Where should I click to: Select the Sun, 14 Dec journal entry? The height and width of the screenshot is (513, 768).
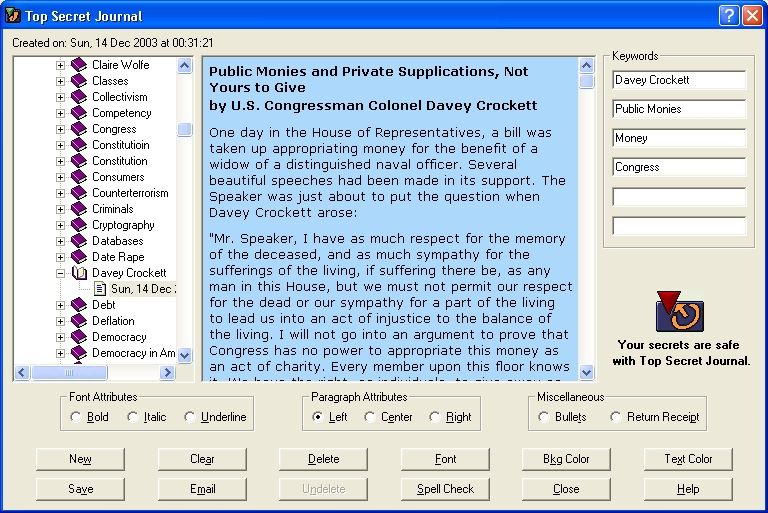pos(142,289)
